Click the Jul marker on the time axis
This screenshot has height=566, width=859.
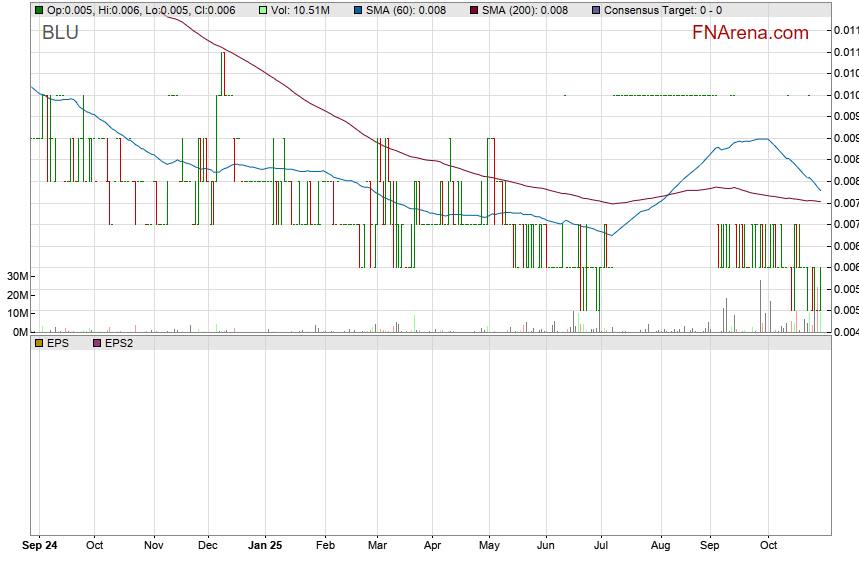[603, 546]
